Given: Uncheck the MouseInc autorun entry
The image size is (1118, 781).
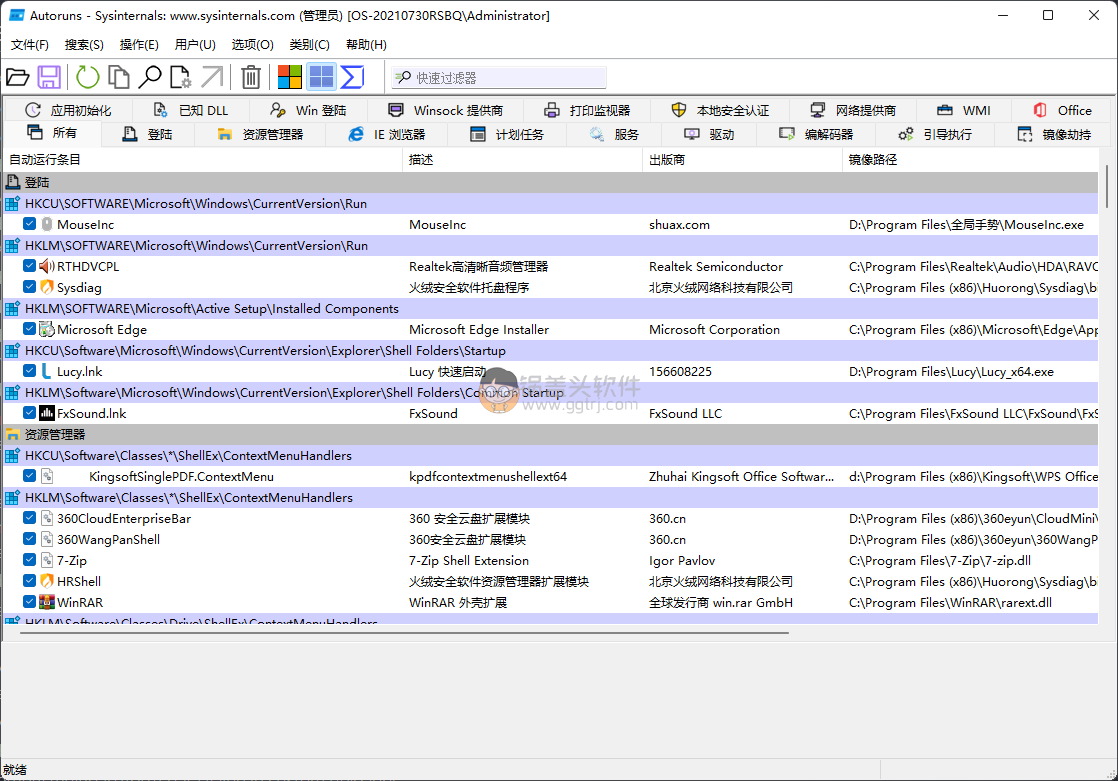Looking at the screenshot, I should click(29, 224).
